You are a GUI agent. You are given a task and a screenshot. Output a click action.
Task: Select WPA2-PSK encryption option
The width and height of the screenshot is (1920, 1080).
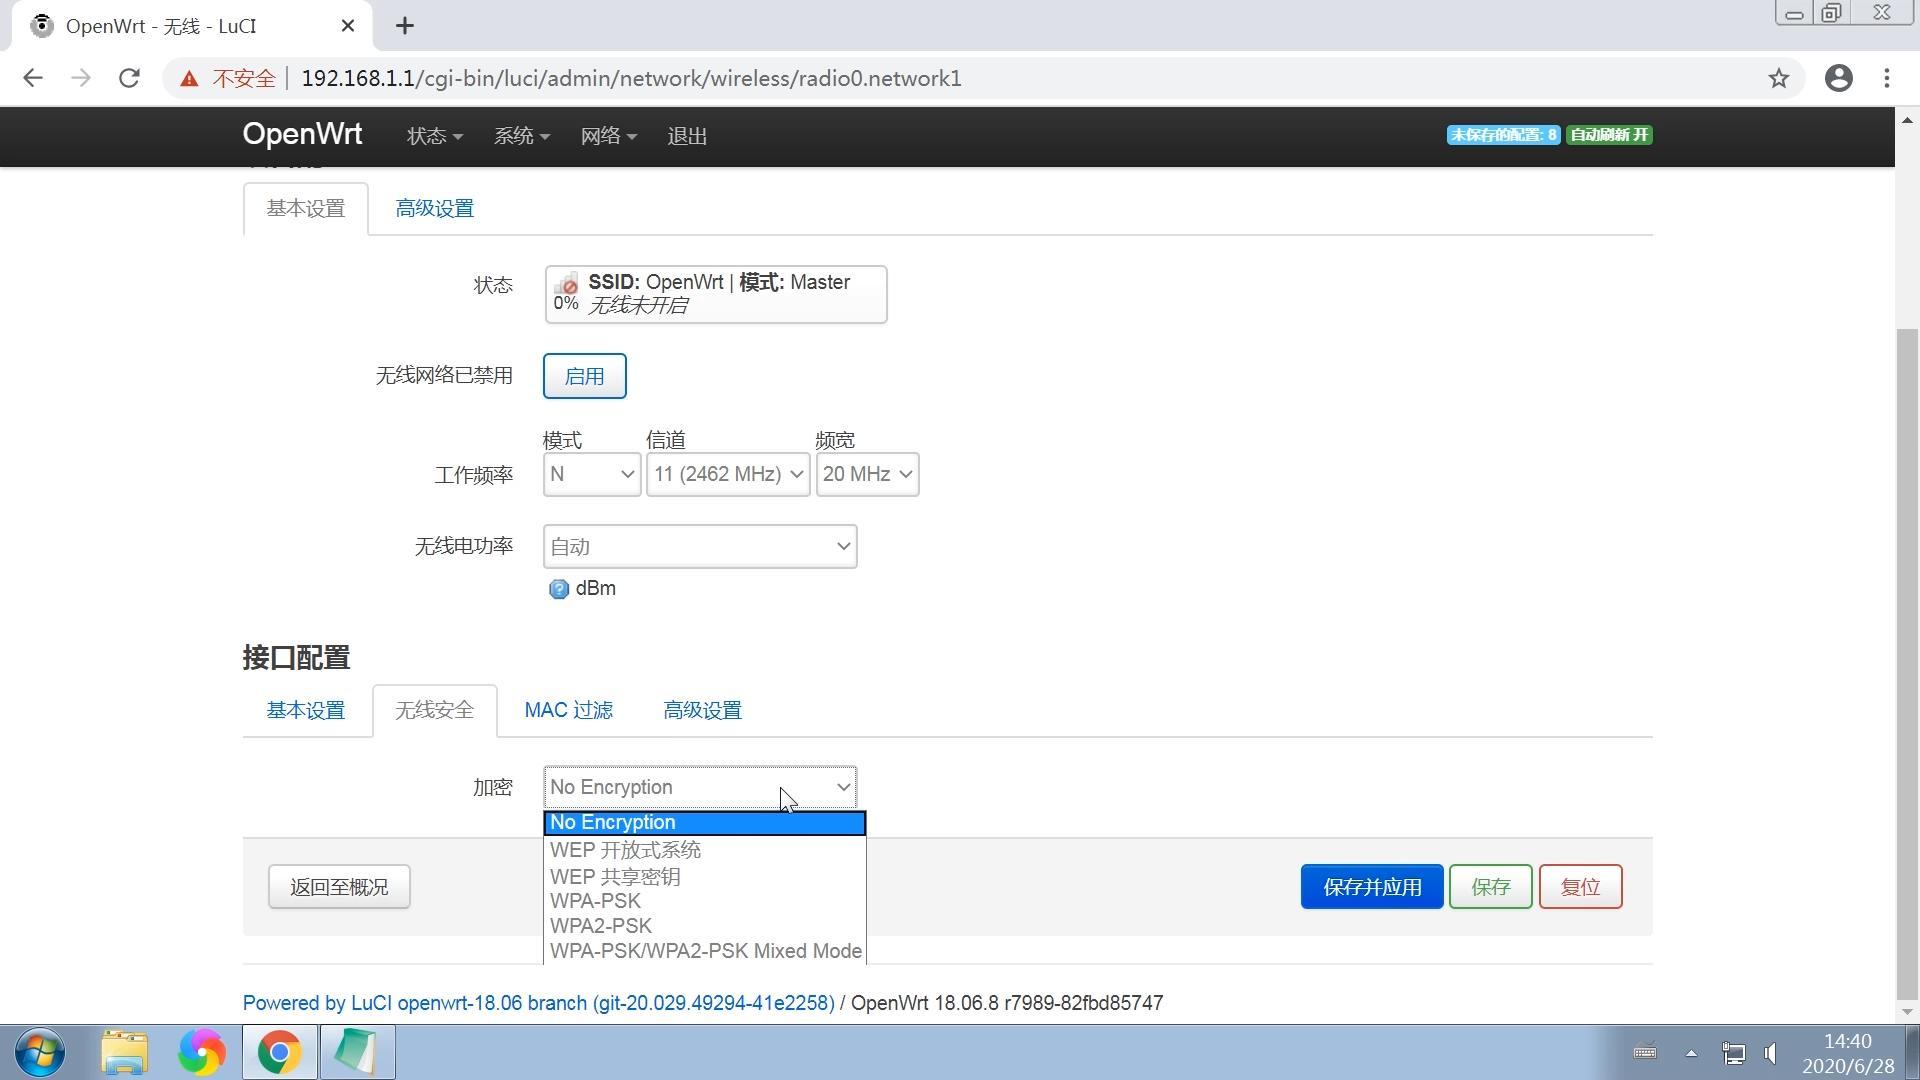601,924
